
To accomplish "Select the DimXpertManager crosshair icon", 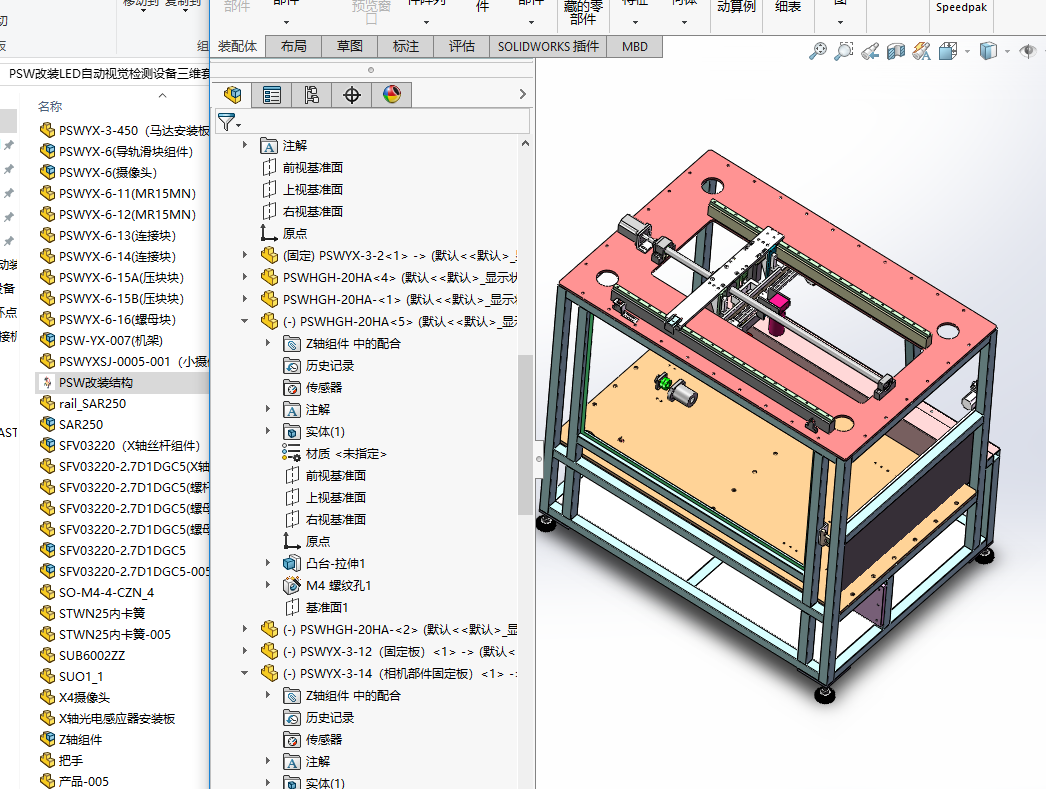I will pos(351,95).
